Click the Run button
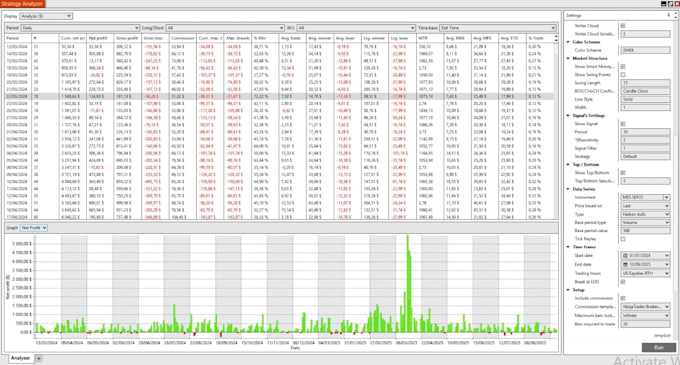 pyautogui.click(x=659, y=347)
